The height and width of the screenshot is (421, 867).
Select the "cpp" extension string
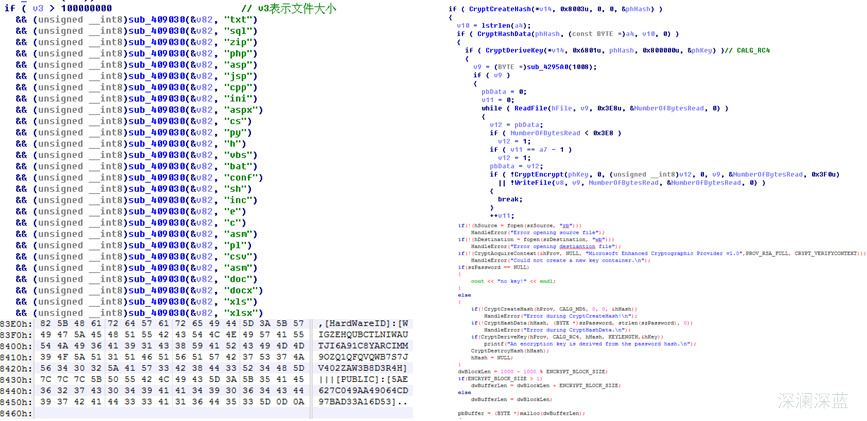click(241, 87)
